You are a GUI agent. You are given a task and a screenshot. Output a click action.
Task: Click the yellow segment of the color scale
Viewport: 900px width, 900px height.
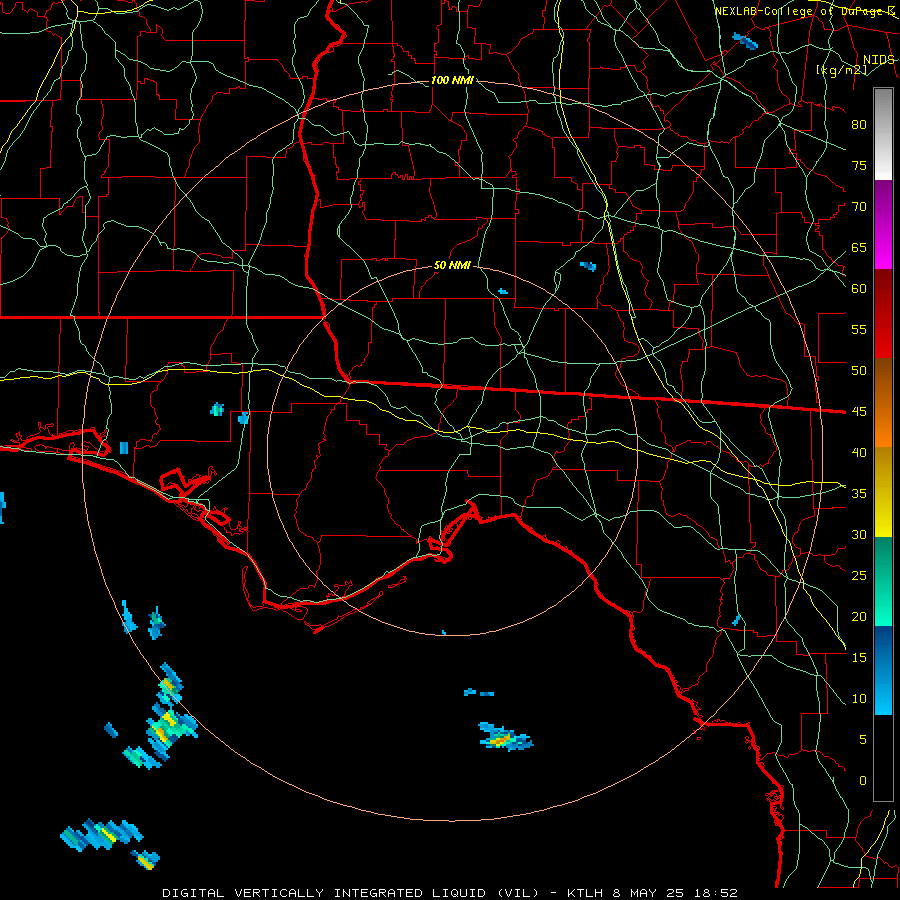(x=883, y=492)
